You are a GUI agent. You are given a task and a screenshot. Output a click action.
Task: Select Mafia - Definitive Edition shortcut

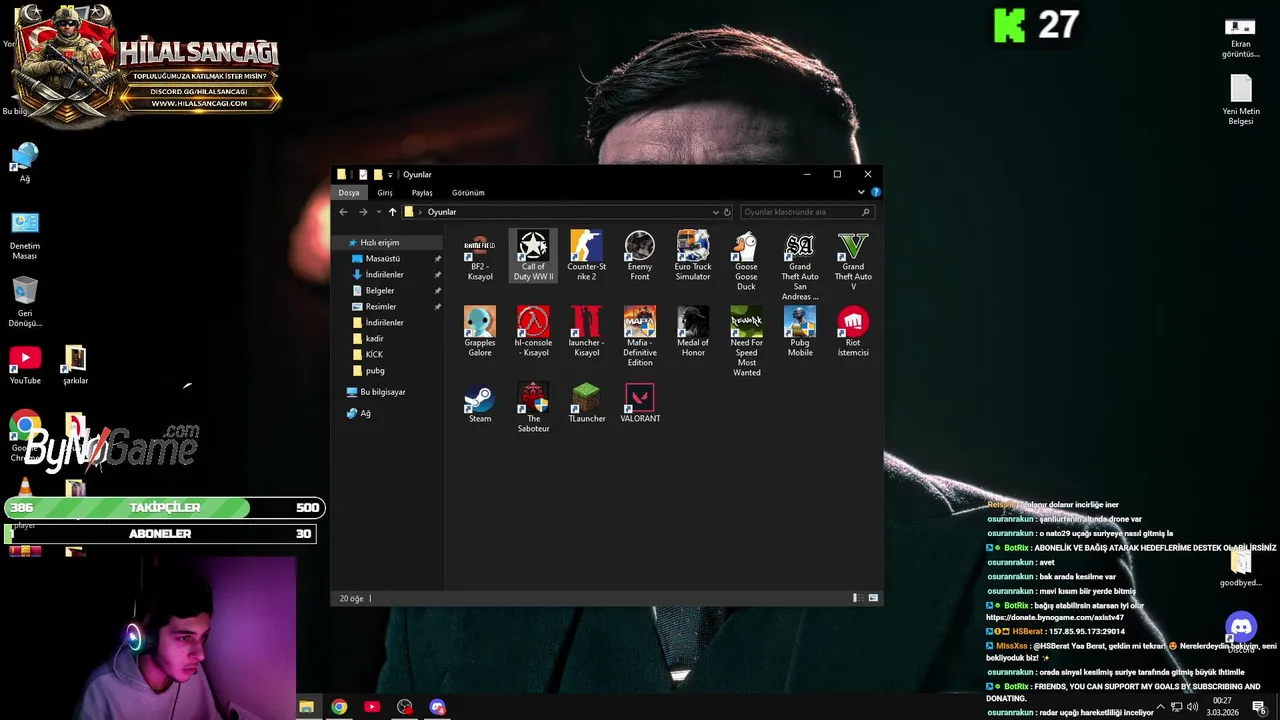(x=640, y=337)
